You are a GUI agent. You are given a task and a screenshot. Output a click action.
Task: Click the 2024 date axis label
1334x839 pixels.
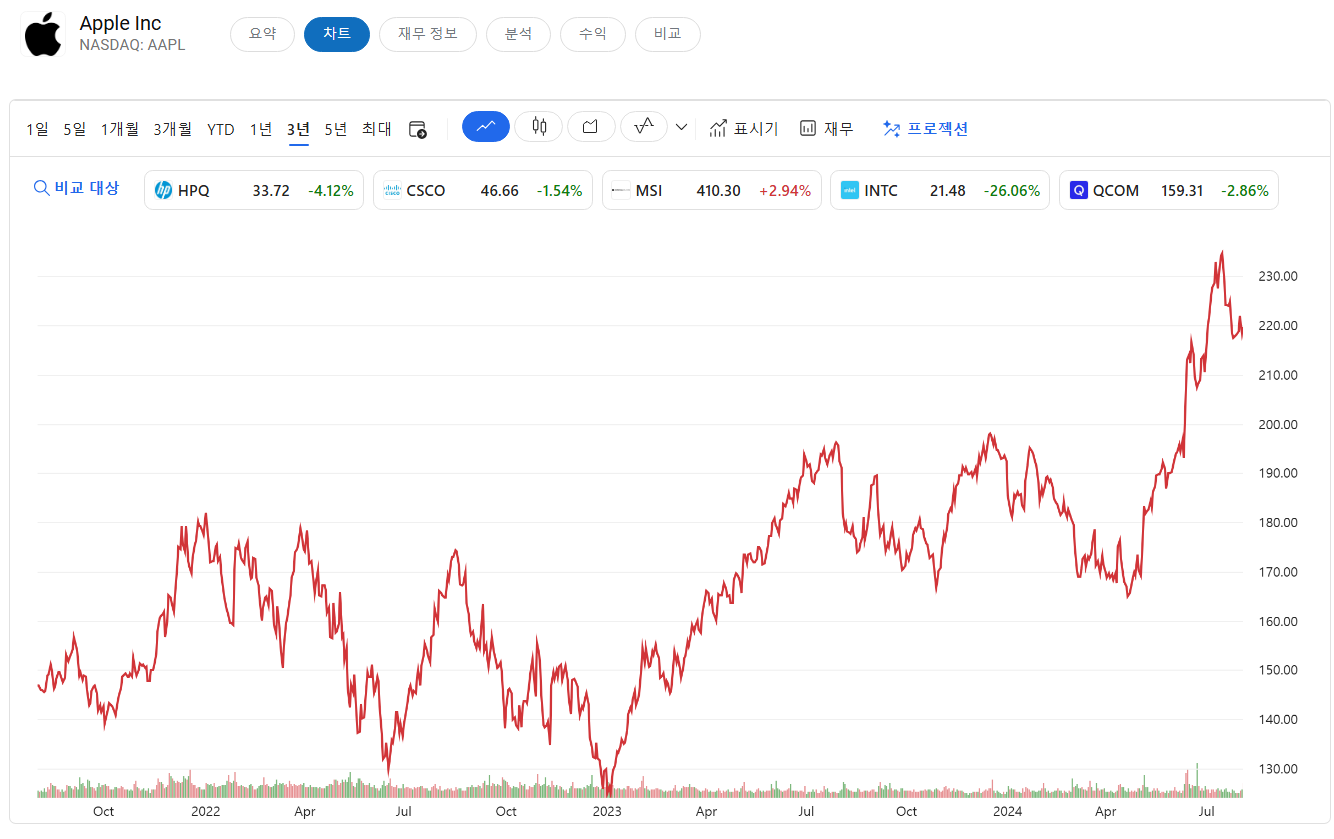coord(1007,811)
